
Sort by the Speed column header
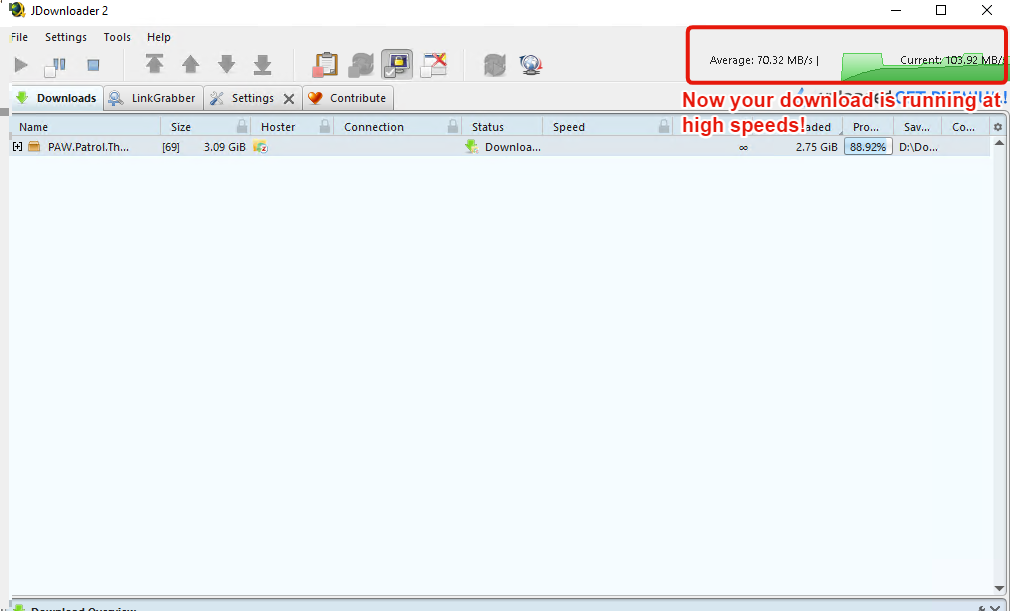[x=569, y=127]
